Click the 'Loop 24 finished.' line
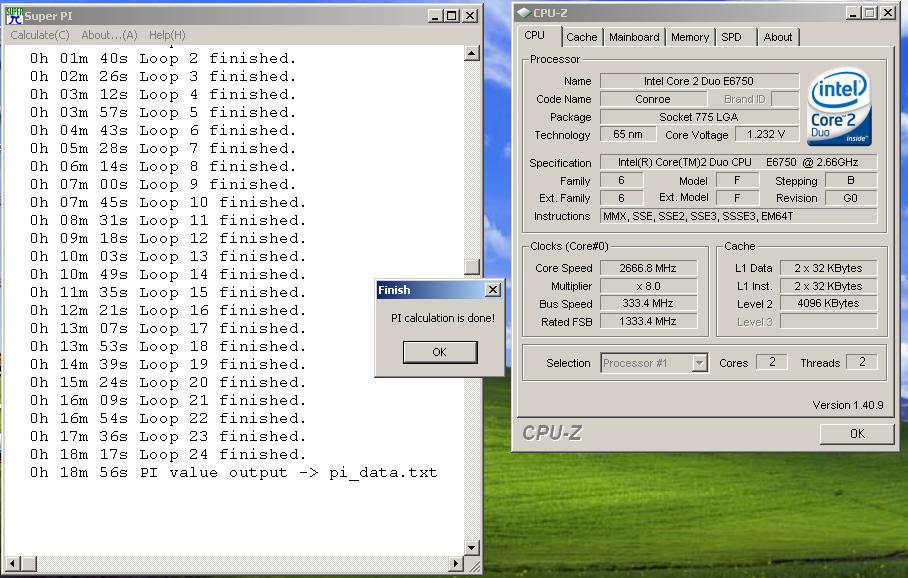This screenshot has height=578, width=908. pos(168,455)
